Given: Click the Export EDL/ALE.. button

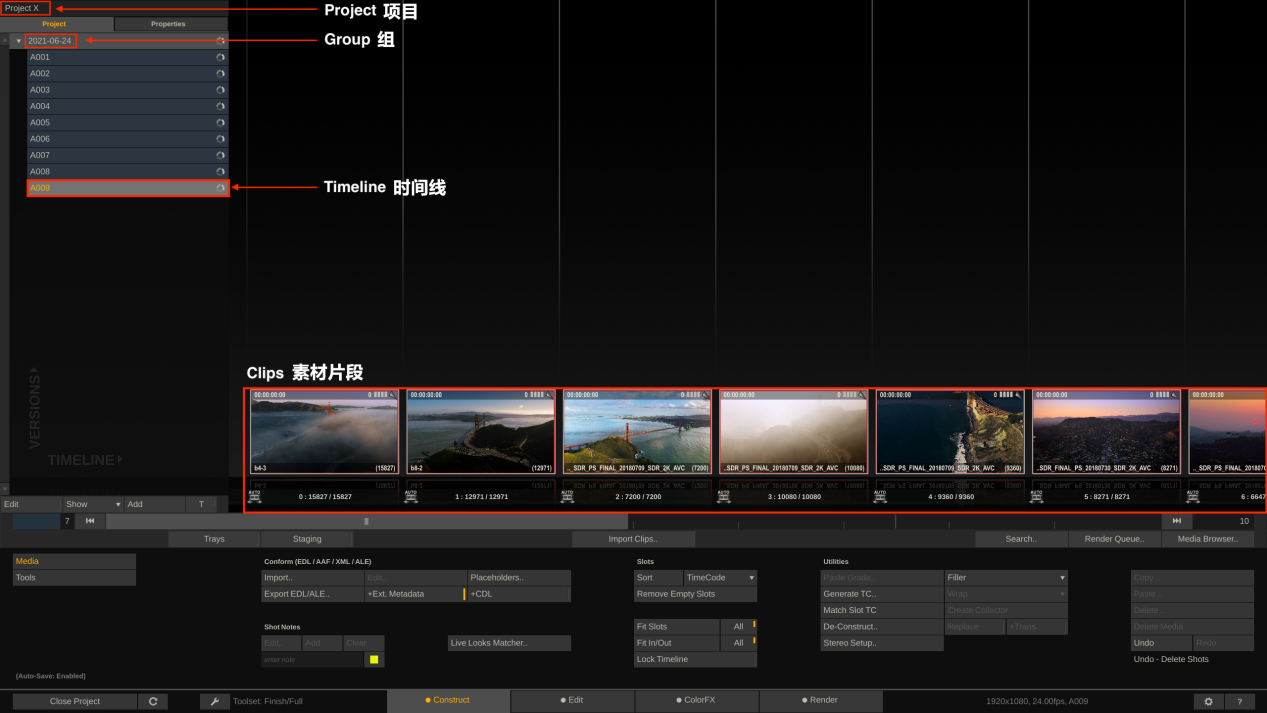Looking at the screenshot, I should pyautogui.click(x=313, y=594).
